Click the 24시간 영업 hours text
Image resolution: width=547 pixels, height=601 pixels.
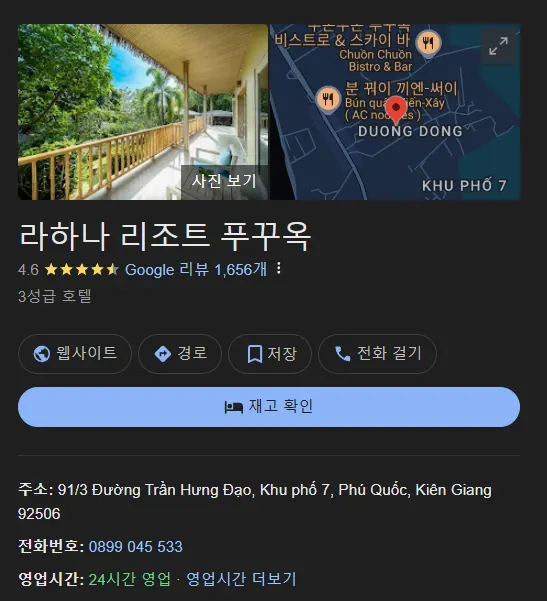130,579
